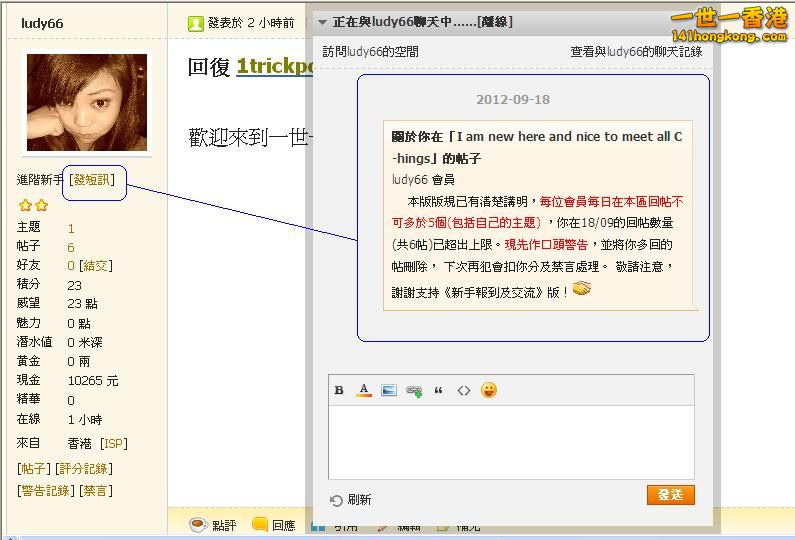The width and height of the screenshot is (795, 540).
Task: Click the 威望 value 23 點
Action: point(82,304)
